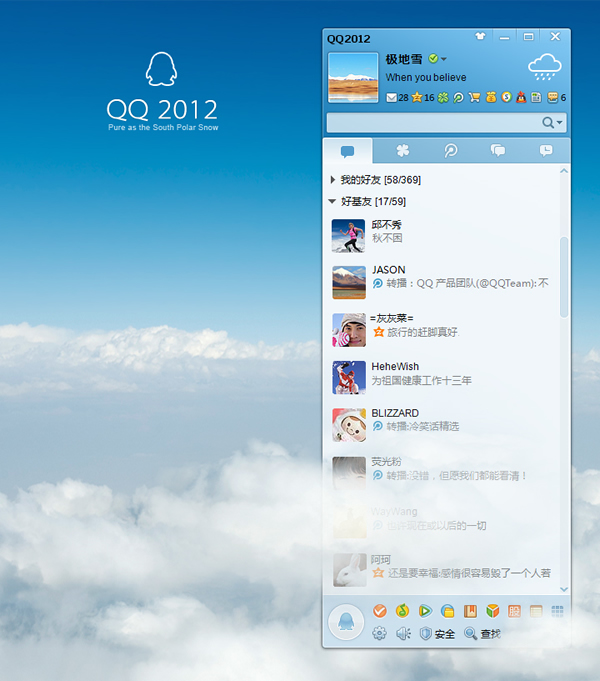
Task: Toggle the sound speaker icon
Action: click(x=403, y=634)
